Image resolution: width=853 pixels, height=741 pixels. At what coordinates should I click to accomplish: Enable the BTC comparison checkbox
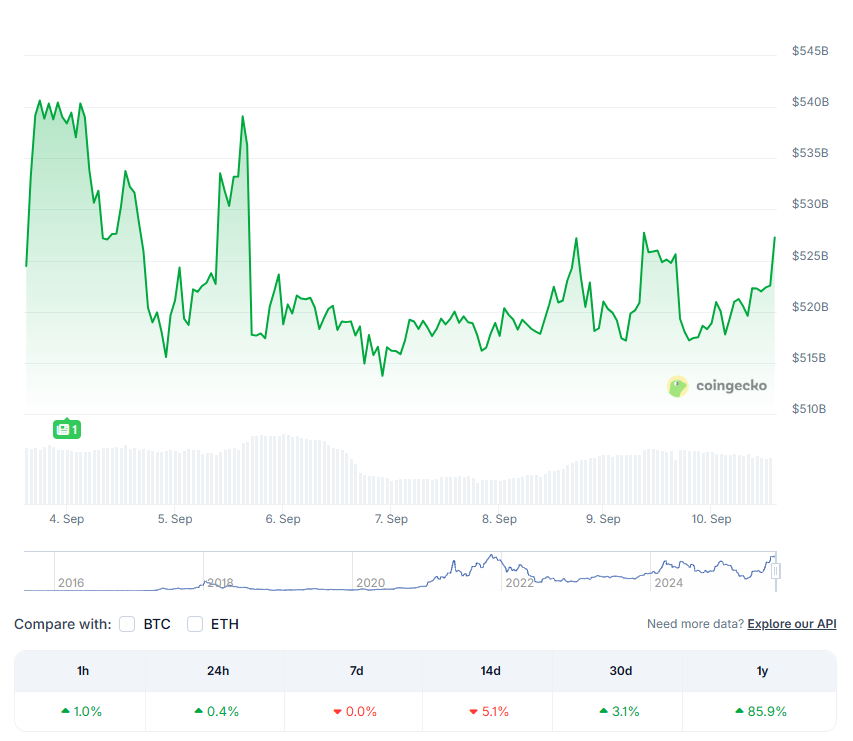click(127, 624)
